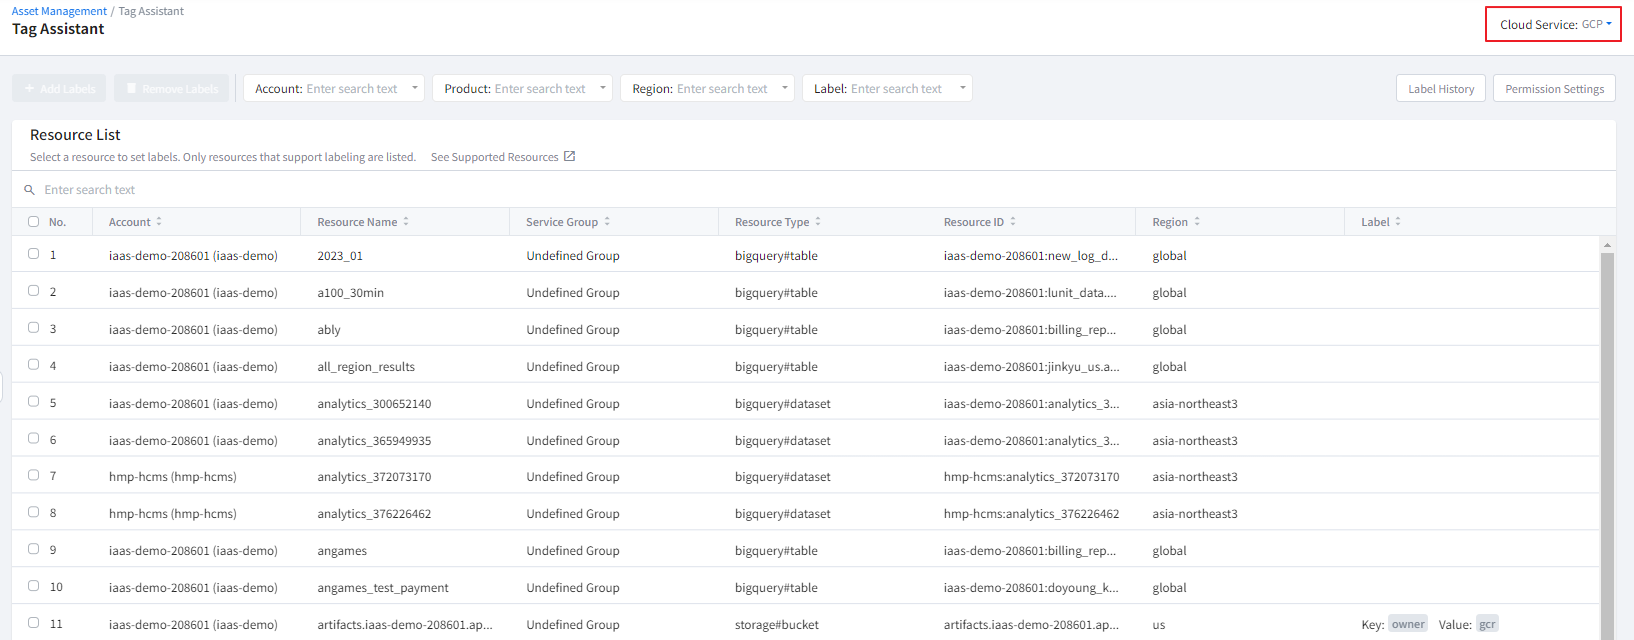Click the external link icon beside Supported Resources
1634x640 pixels.
pos(570,157)
